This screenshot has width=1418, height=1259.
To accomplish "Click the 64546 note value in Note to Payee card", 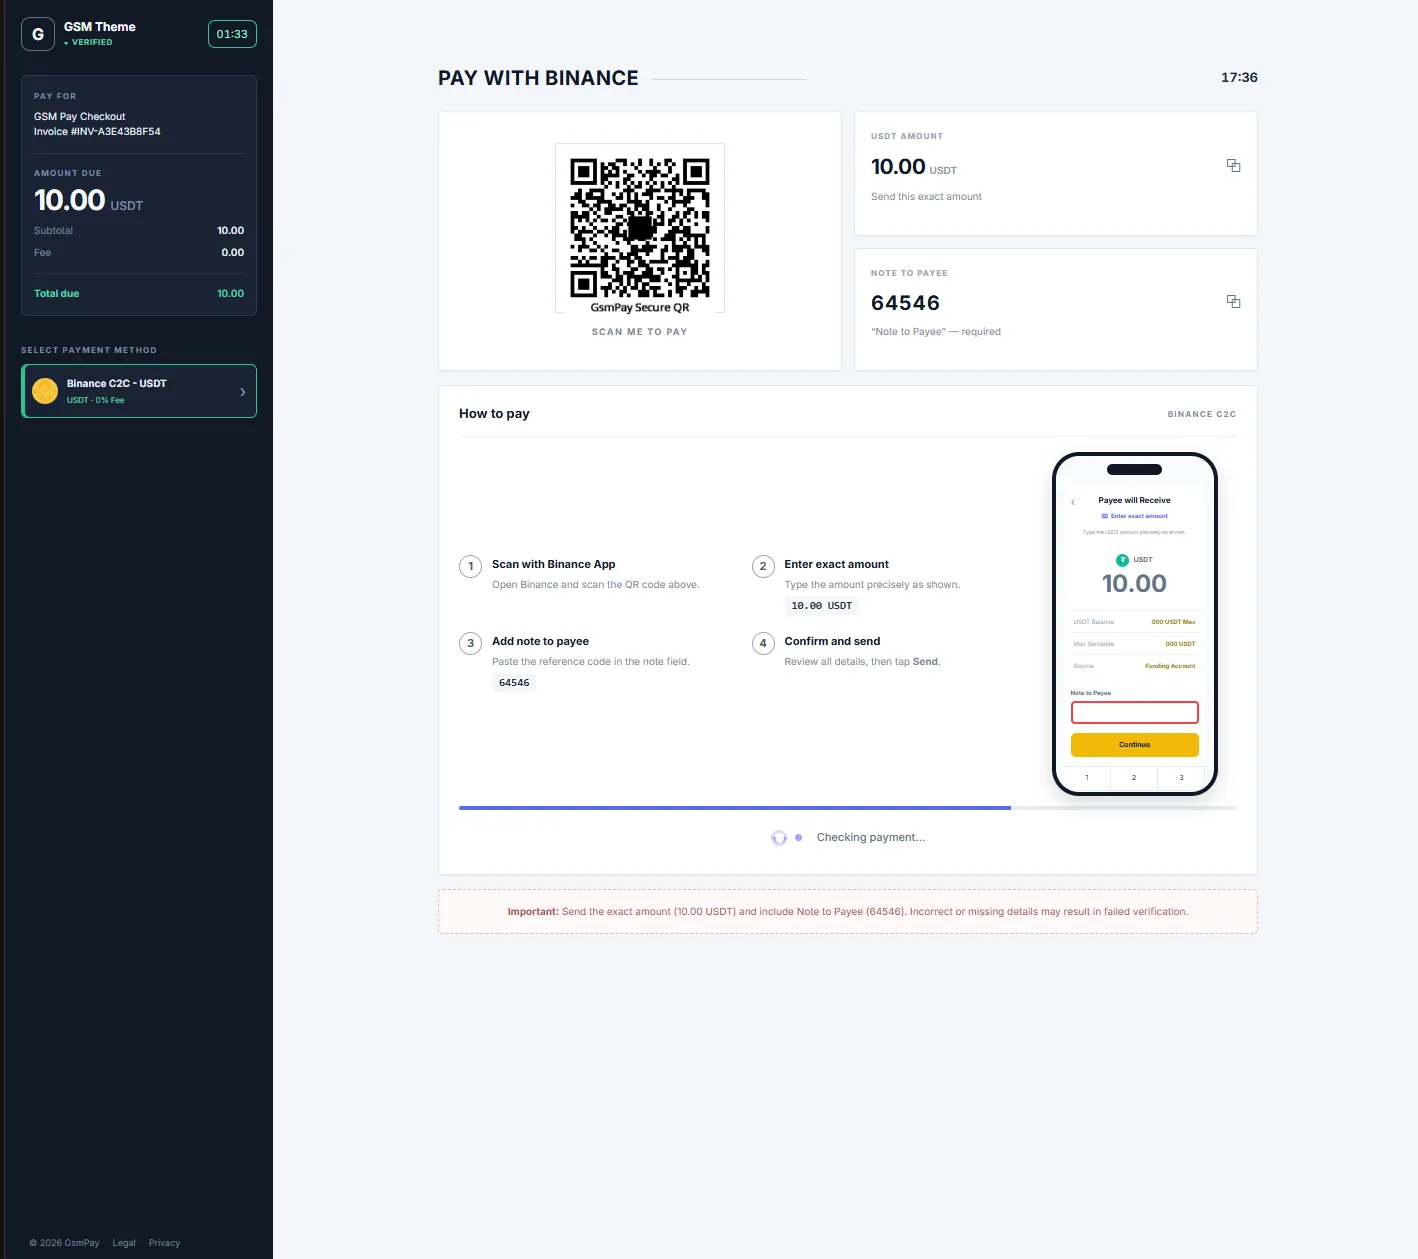I will (906, 303).
